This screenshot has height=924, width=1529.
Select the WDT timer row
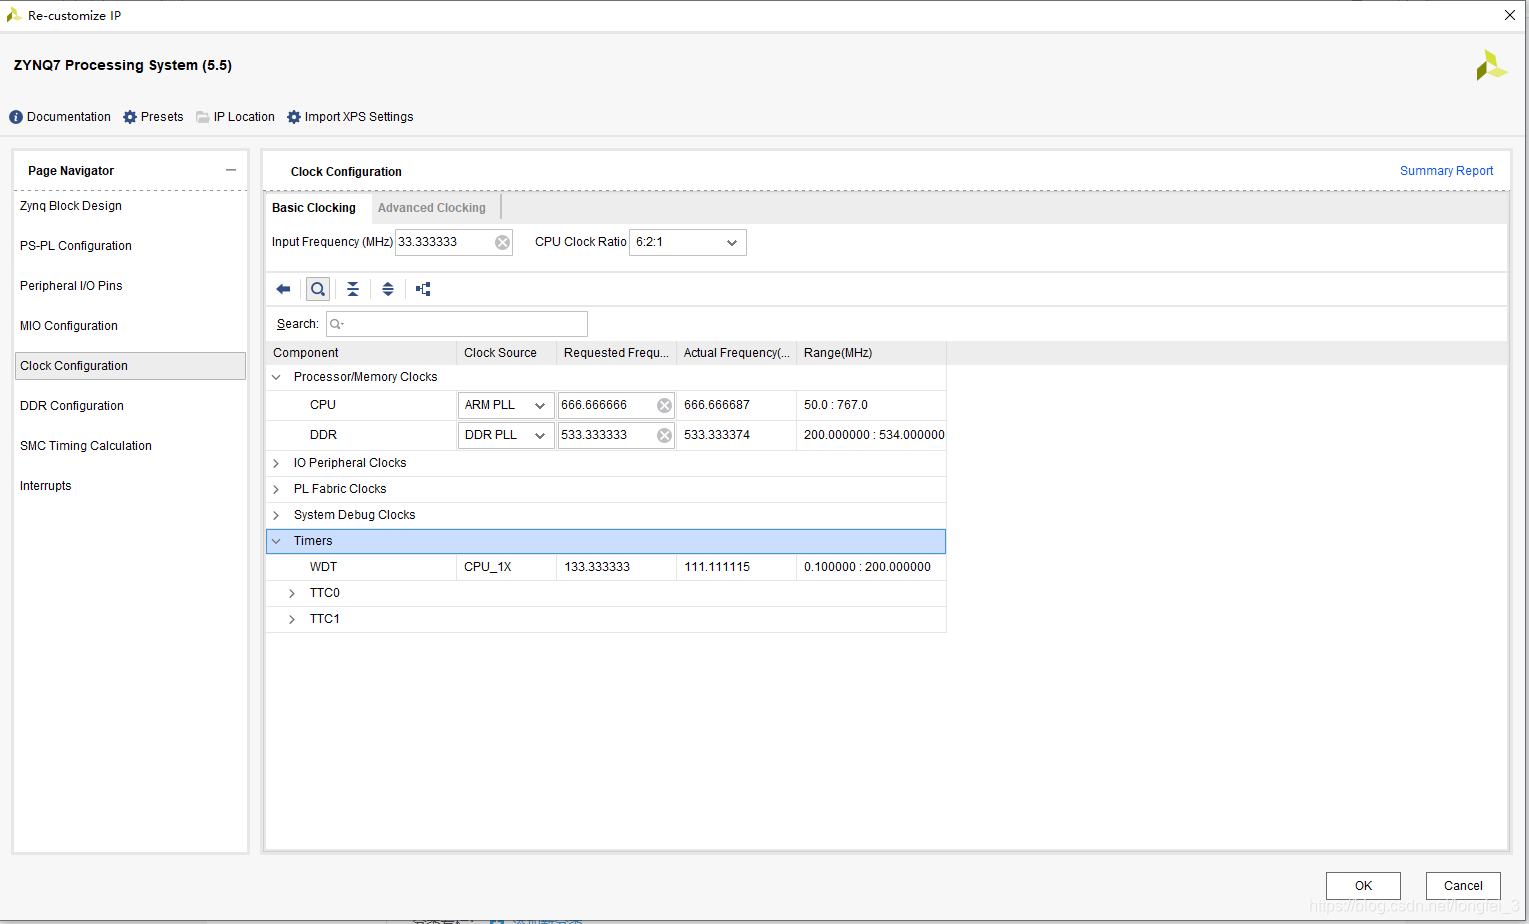click(x=606, y=567)
